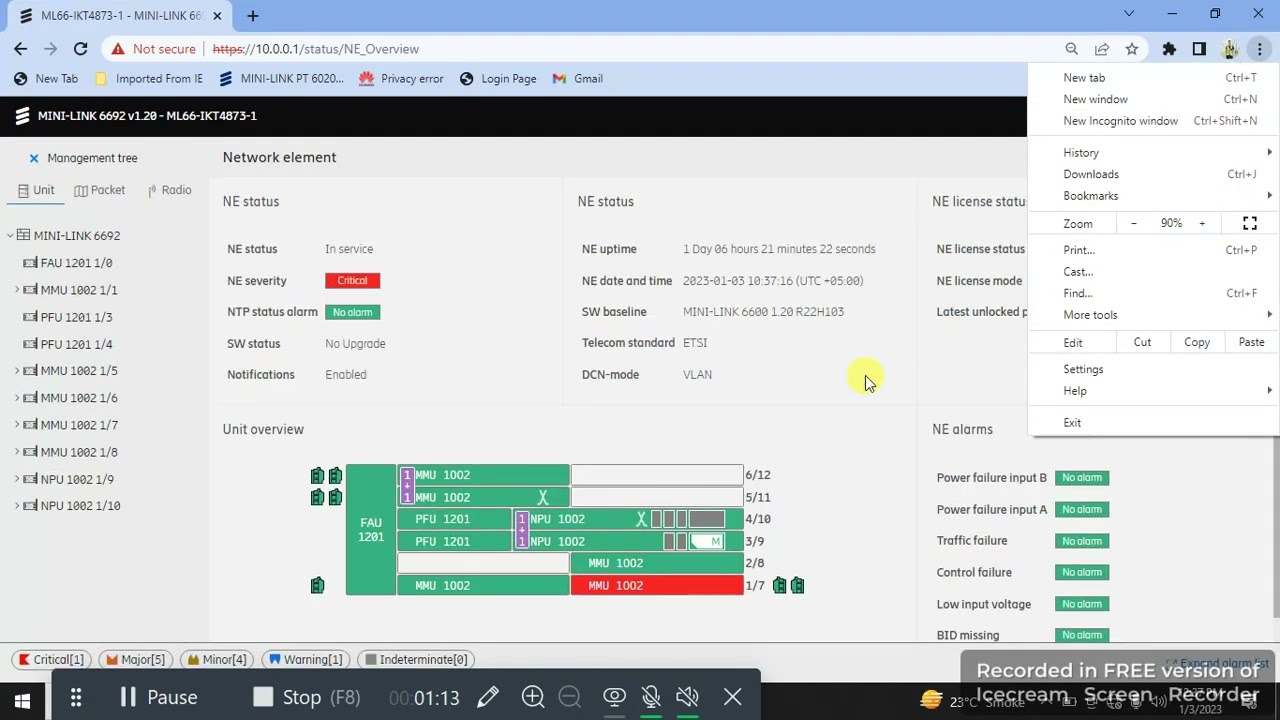Expand MMU 1002 1/8 tree node
This screenshot has width=1280, height=720.
[17, 452]
